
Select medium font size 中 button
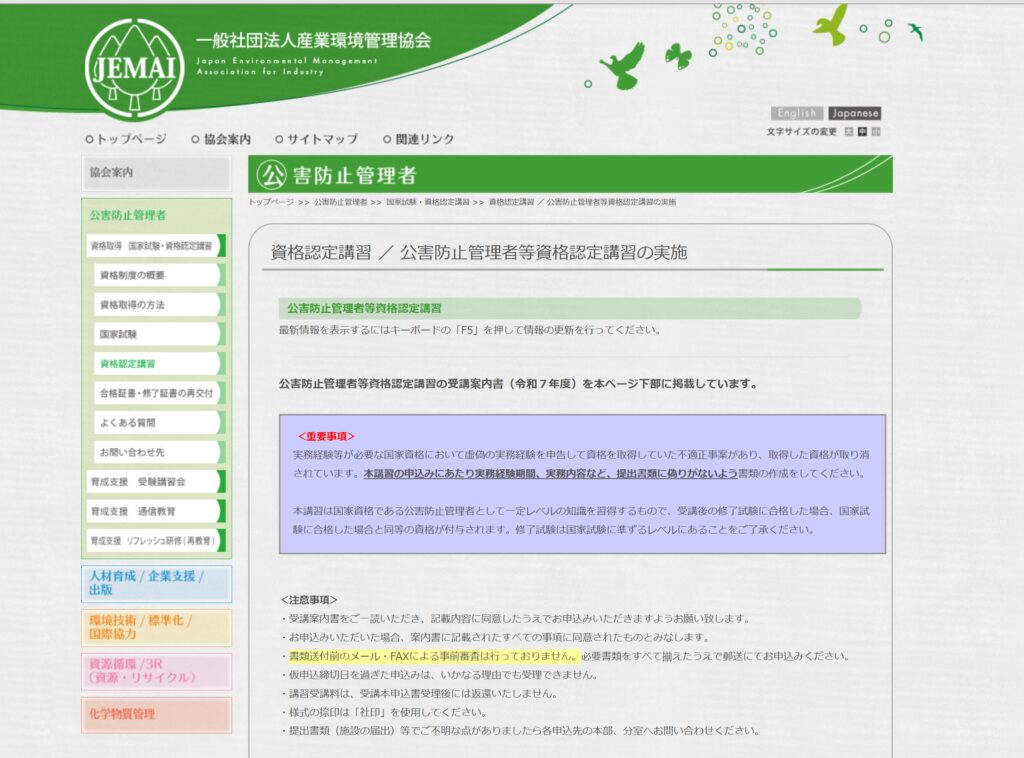click(x=862, y=132)
